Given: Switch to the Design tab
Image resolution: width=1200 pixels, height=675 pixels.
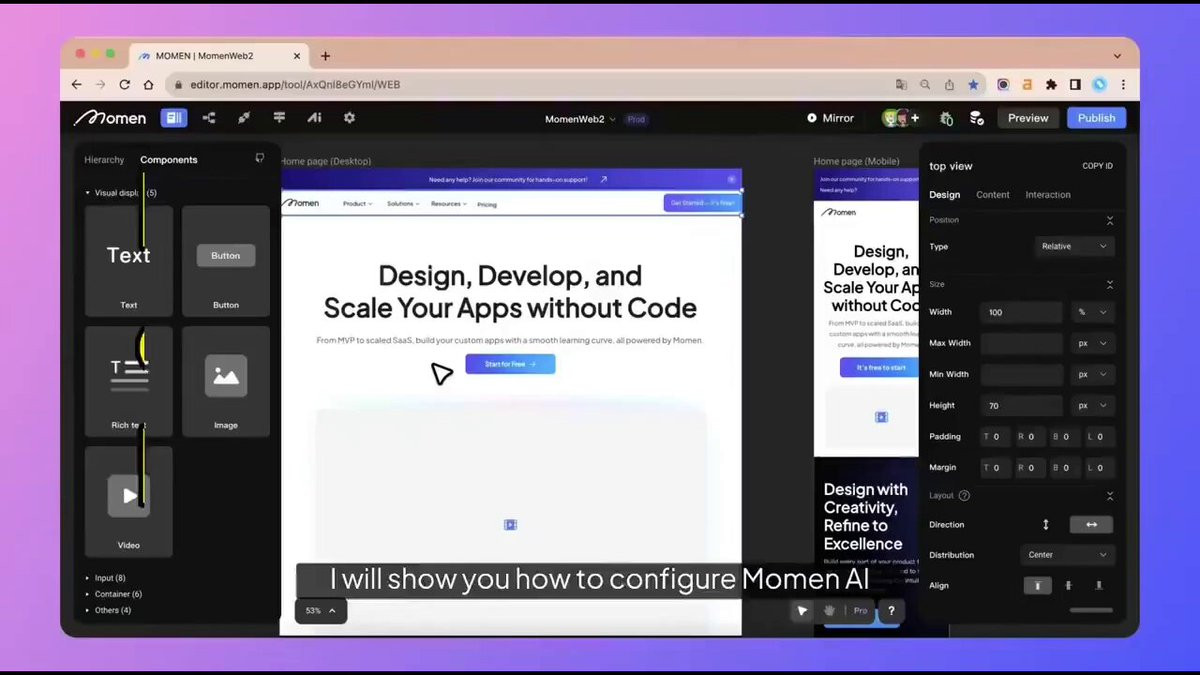Looking at the screenshot, I should click(944, 195).
